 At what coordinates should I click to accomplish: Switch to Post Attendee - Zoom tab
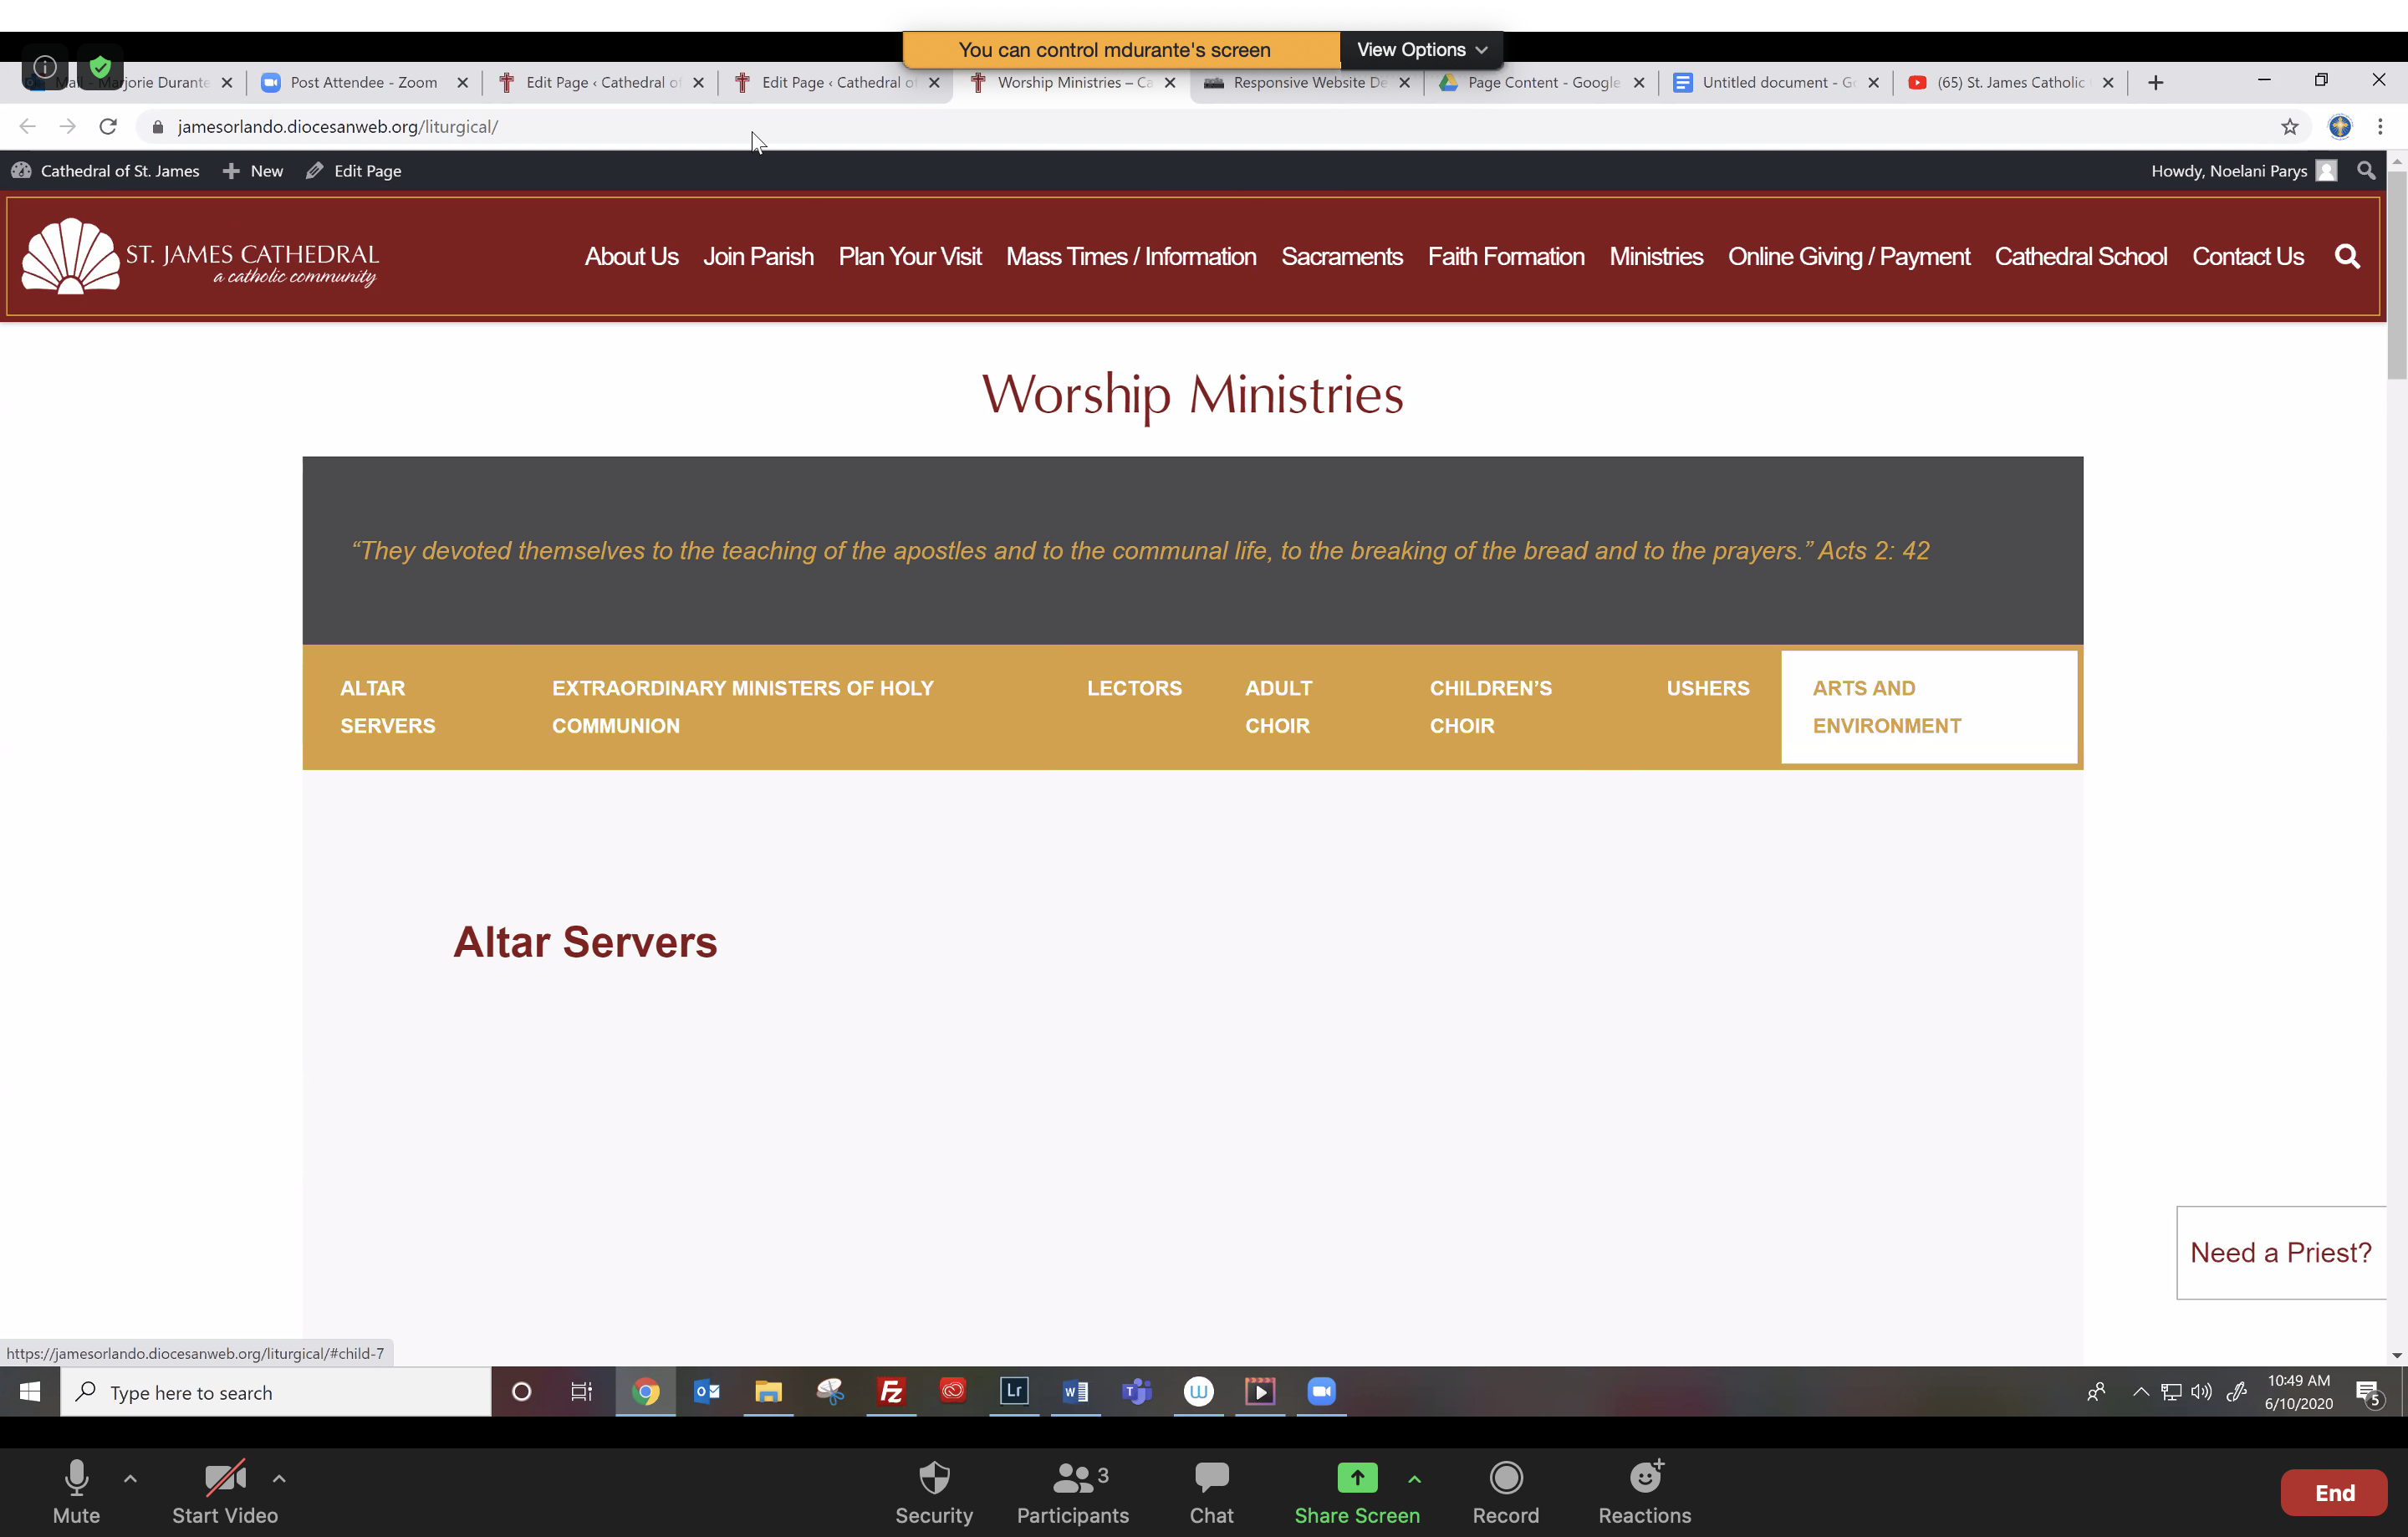(363, 83)
